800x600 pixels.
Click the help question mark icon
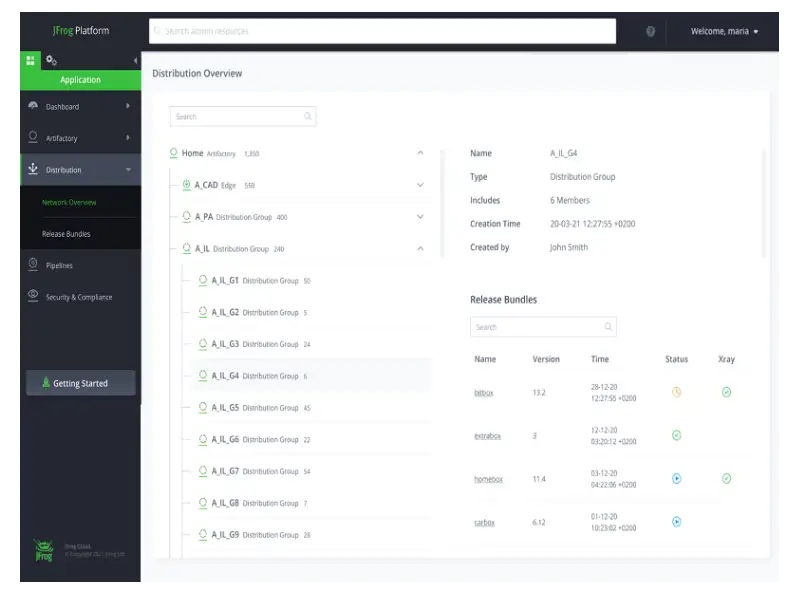point(650,32)
